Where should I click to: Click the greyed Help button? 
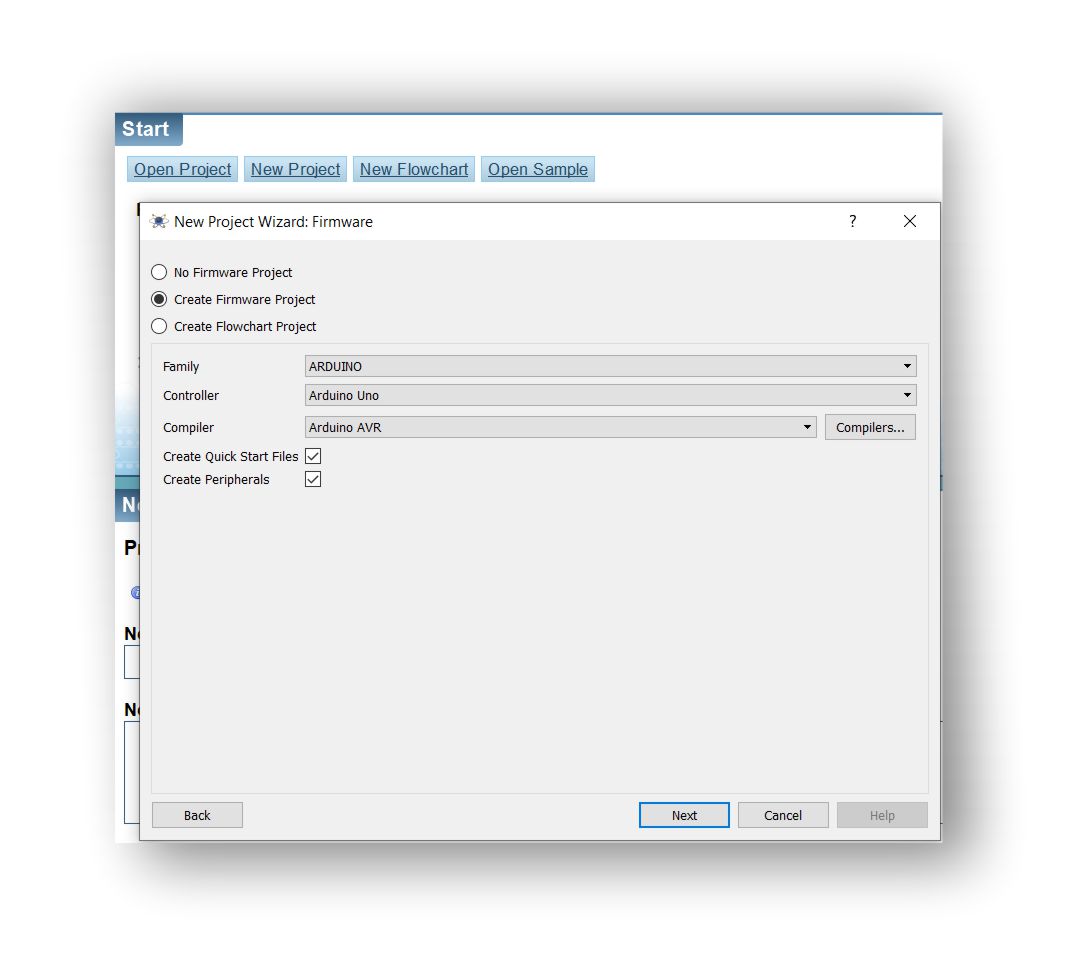[x=882, y=815]
